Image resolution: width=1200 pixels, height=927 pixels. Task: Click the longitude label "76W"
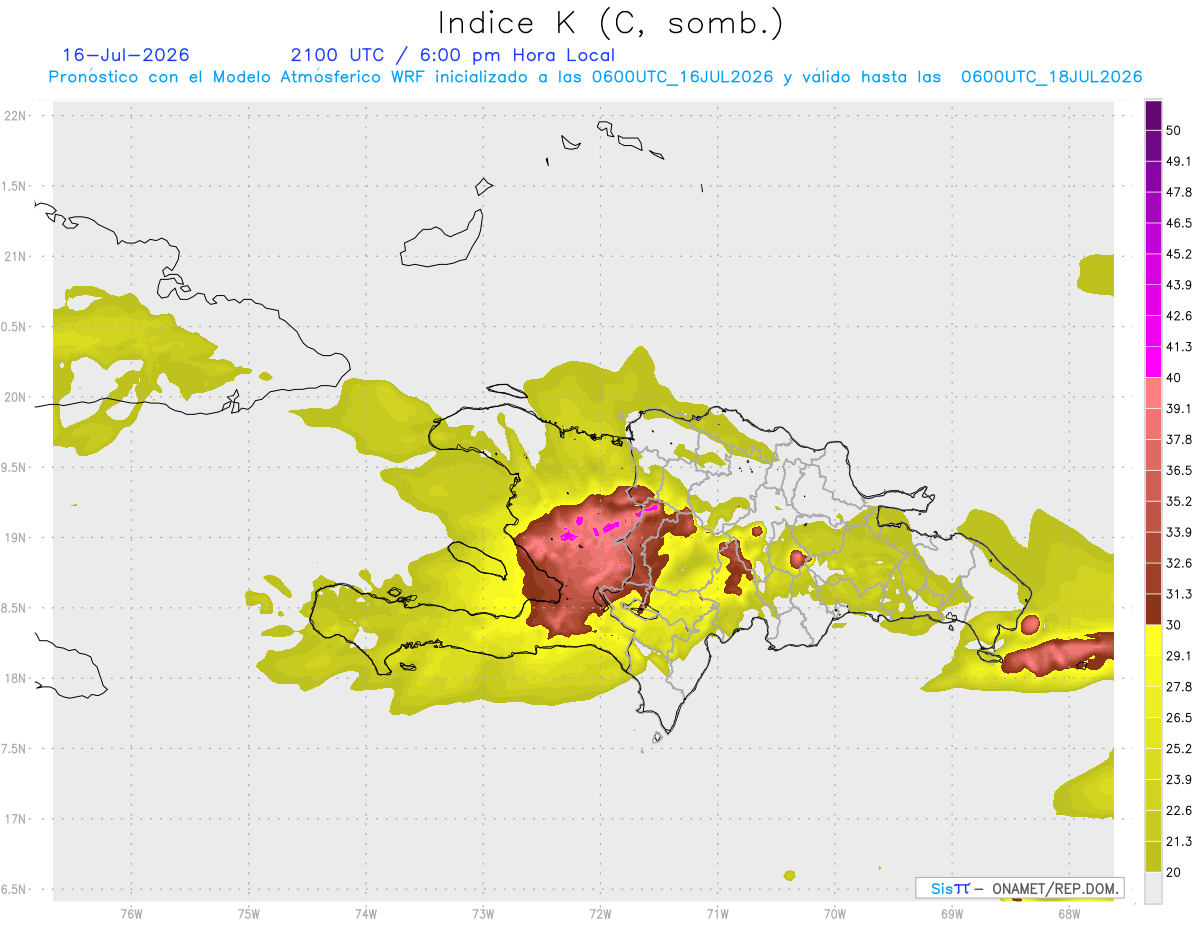point(131,915)
